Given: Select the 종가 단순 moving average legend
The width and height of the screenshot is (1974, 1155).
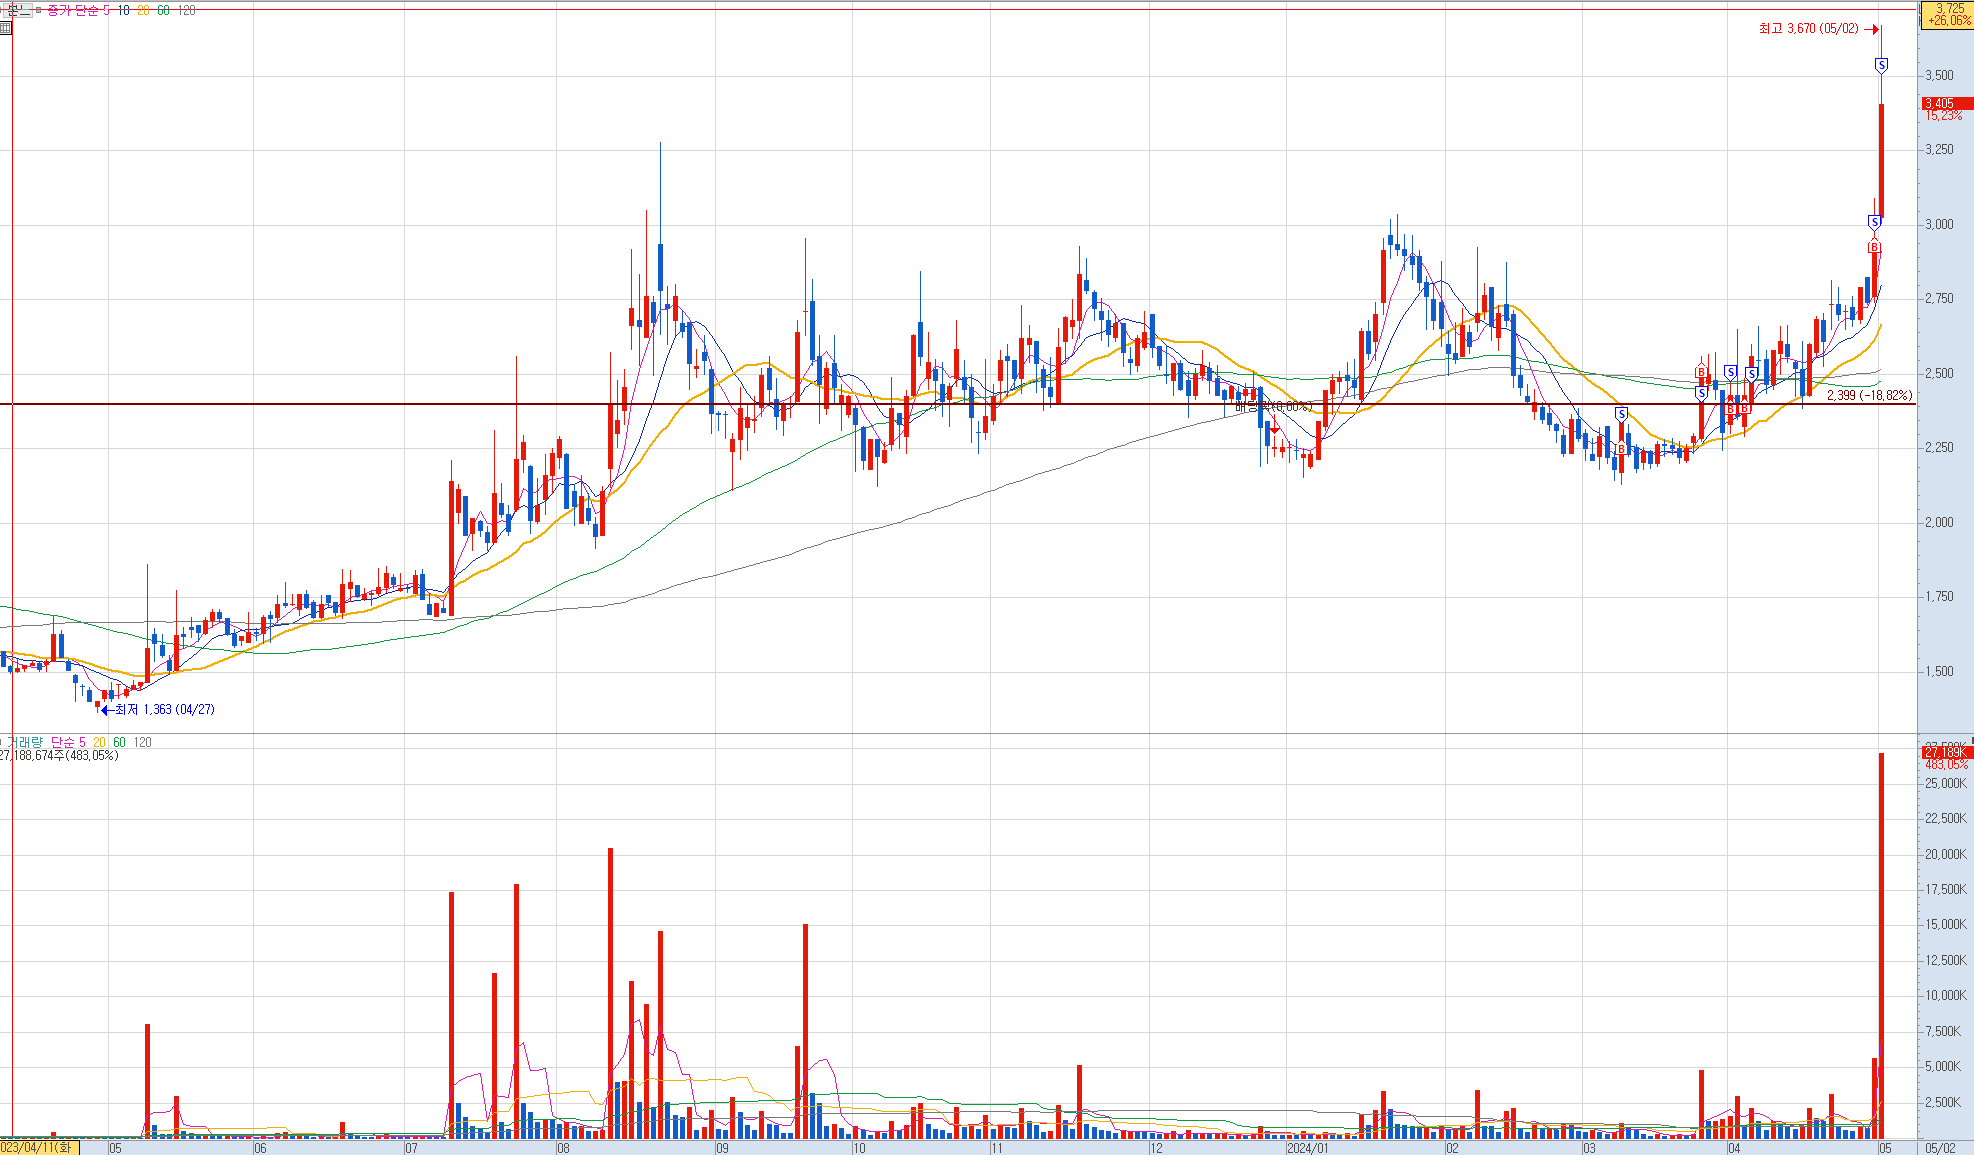Looking at the screenshot, I should click(72, 10).
